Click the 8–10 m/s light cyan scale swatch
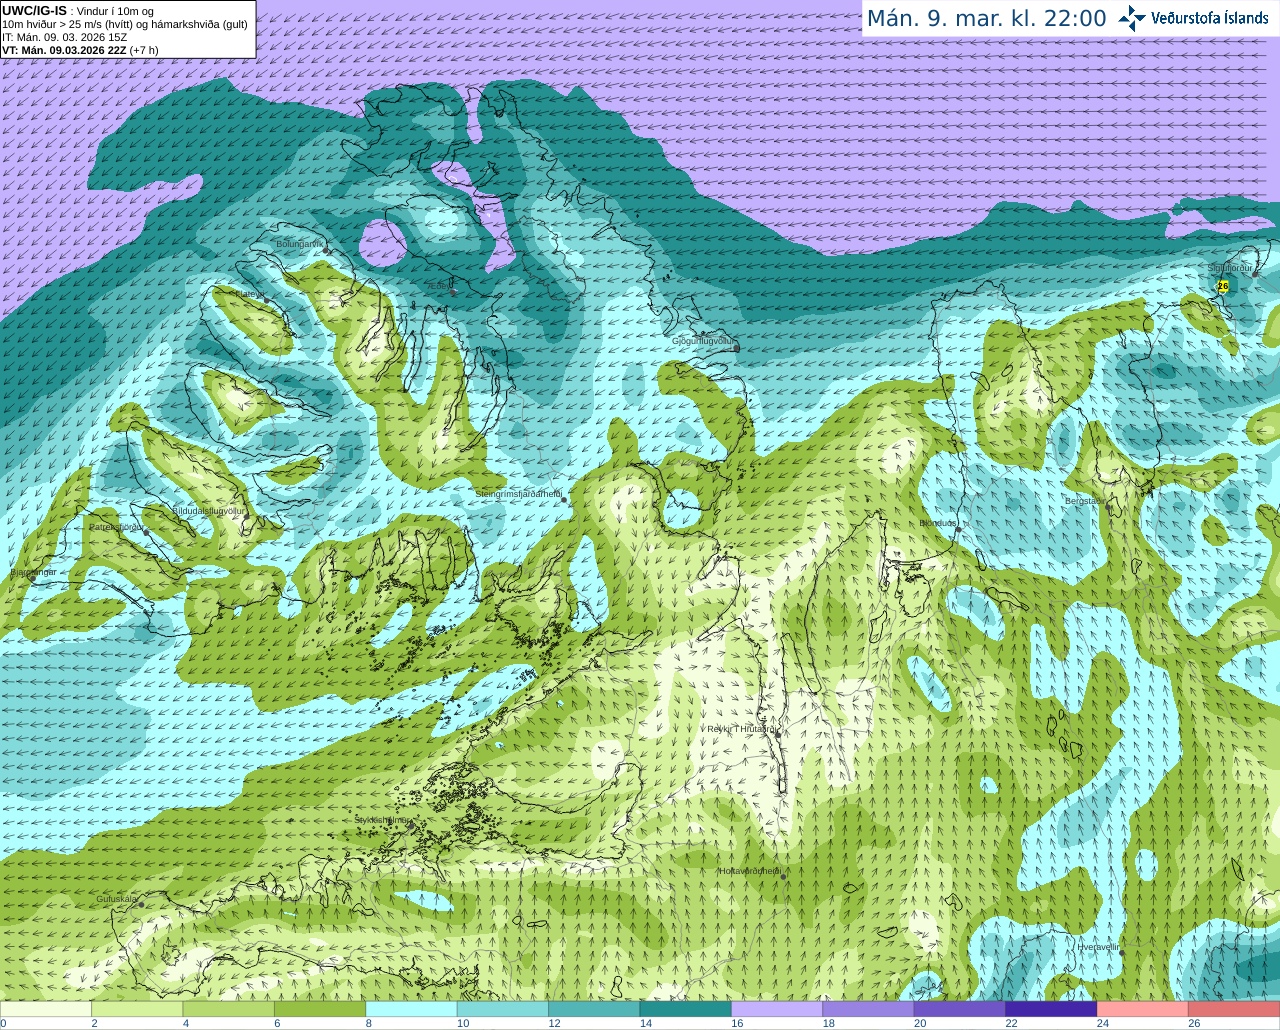1280x1030 pixels. pos(412,1009)
